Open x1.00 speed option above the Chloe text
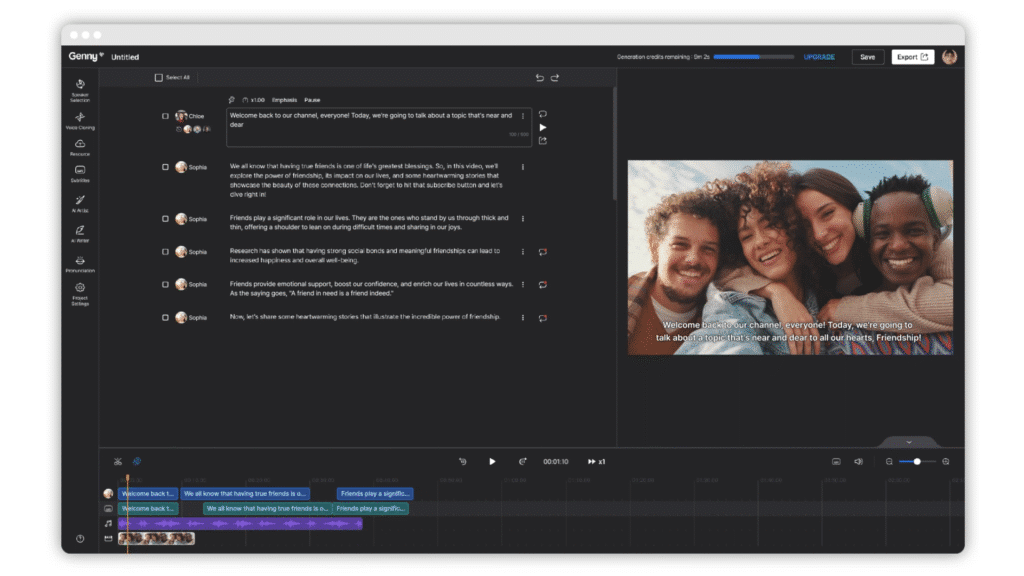This screenshot has height=576, width=1024. point(257,100)
